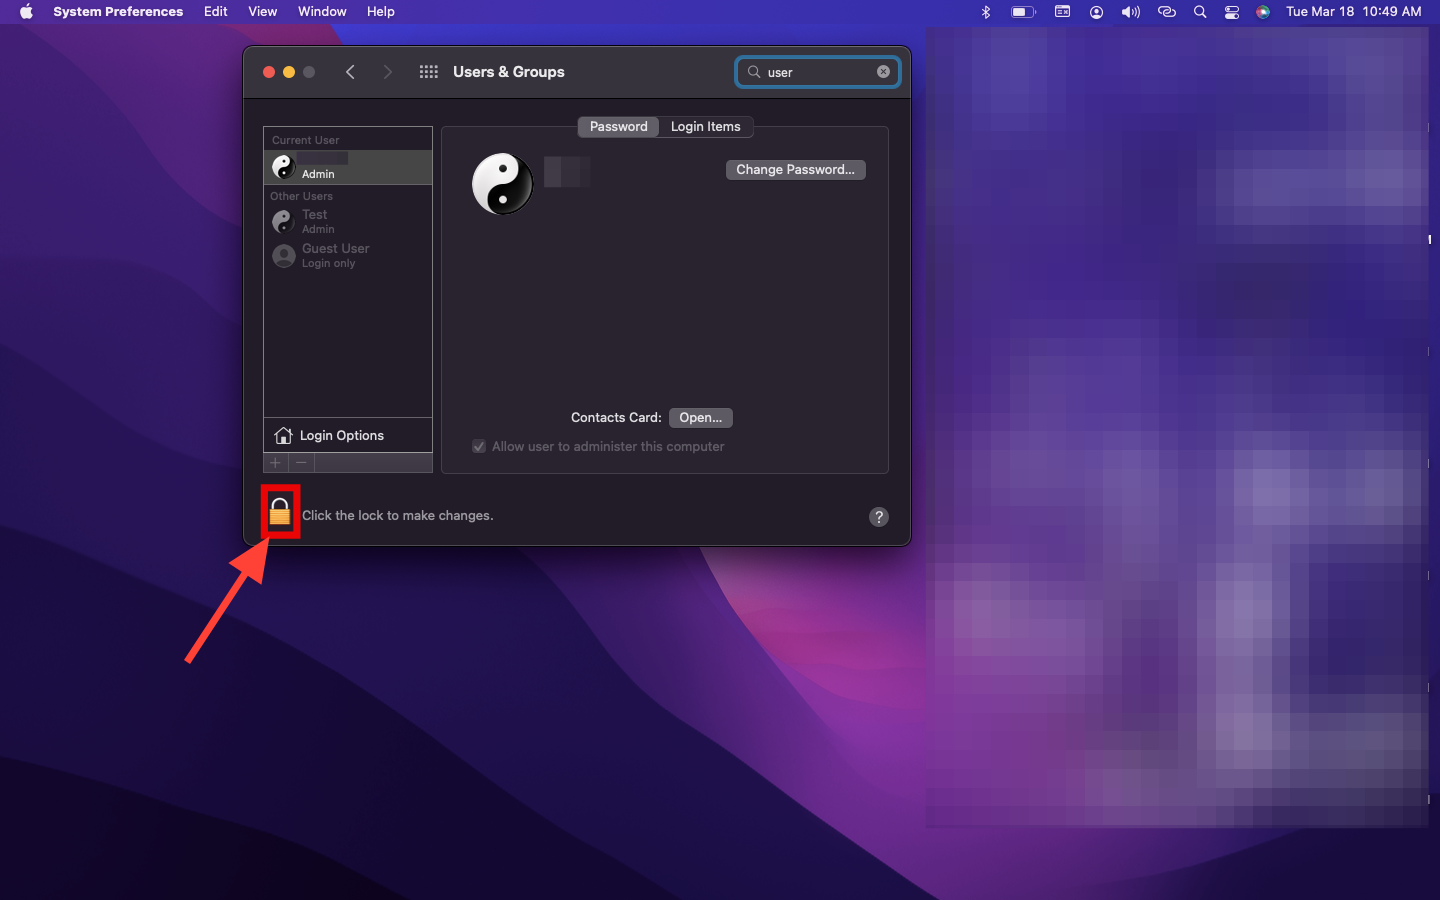
Task: Click the battery status icon
Action: (x=1023, y=12)
